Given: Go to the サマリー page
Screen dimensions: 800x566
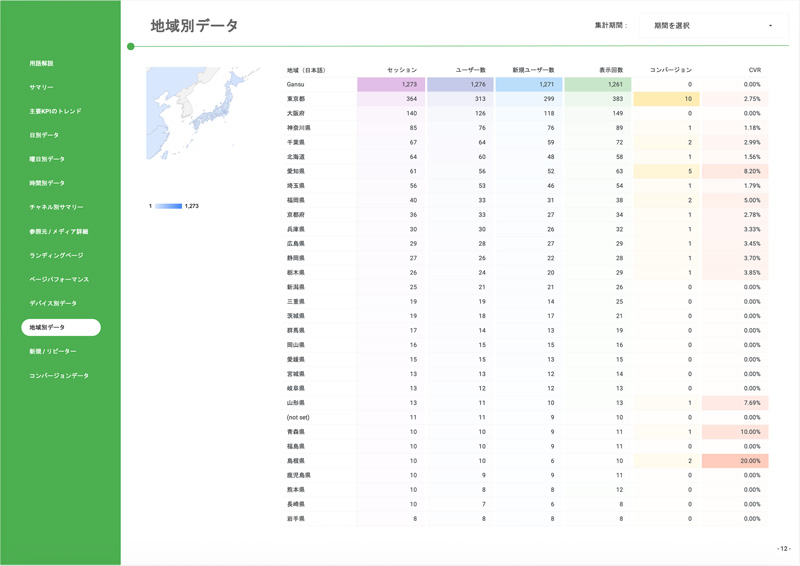Looking at the screenshot, I should [x=41, y=88].
